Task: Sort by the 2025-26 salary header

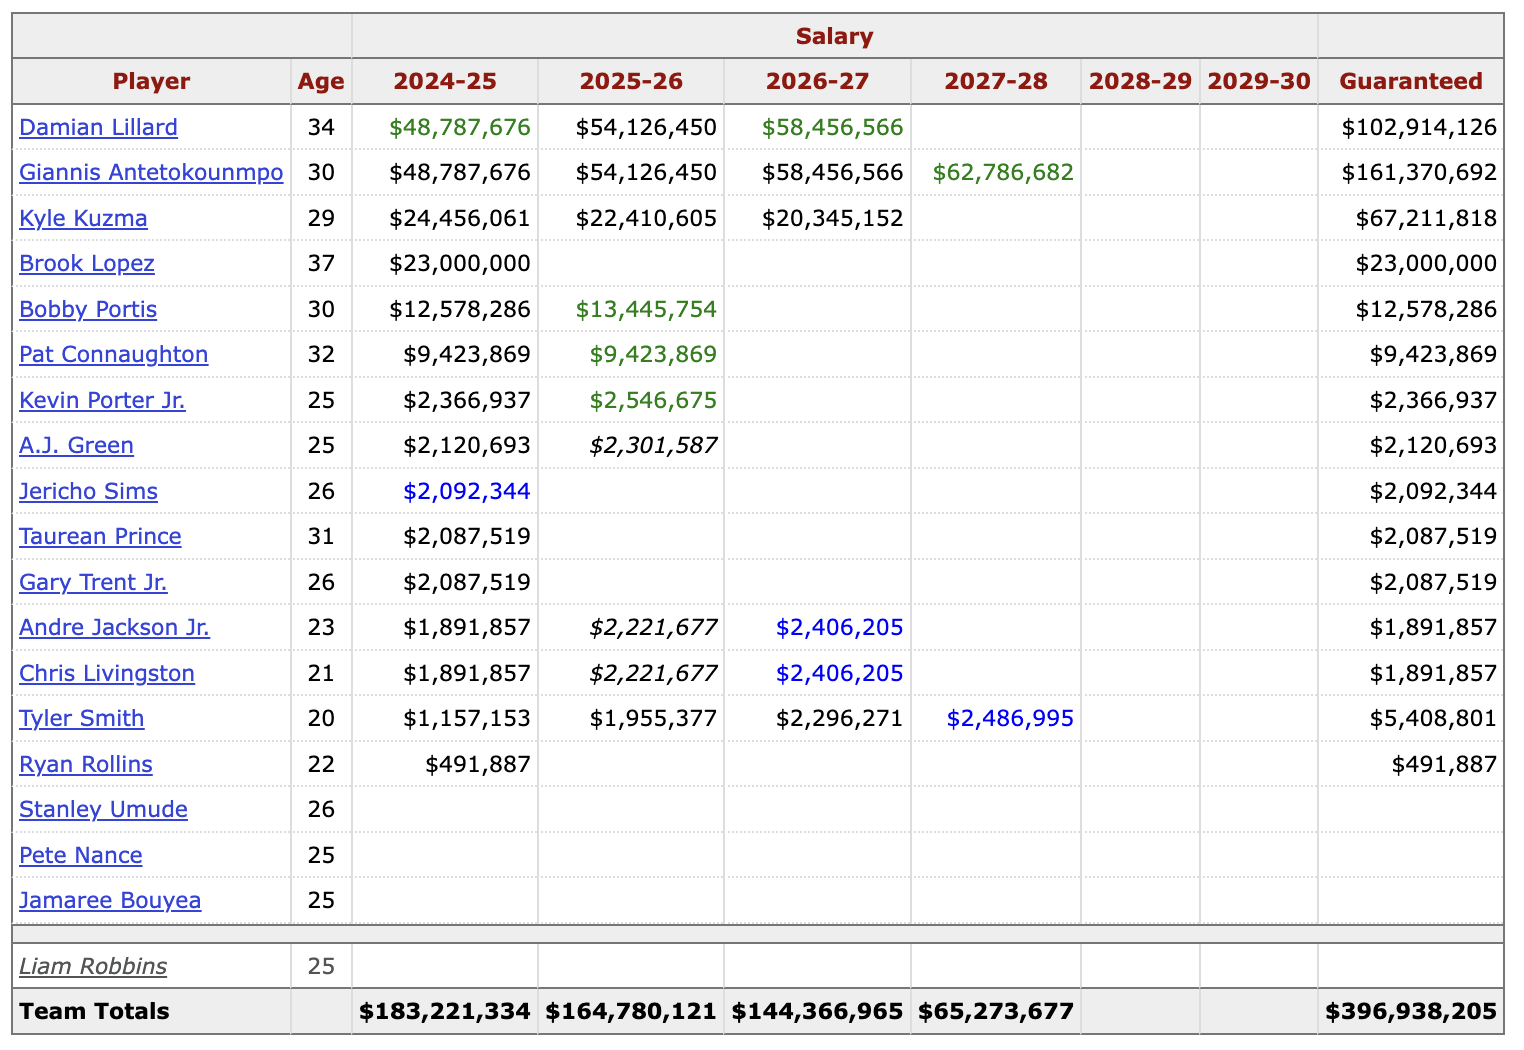Action: (x=631, y=81)
